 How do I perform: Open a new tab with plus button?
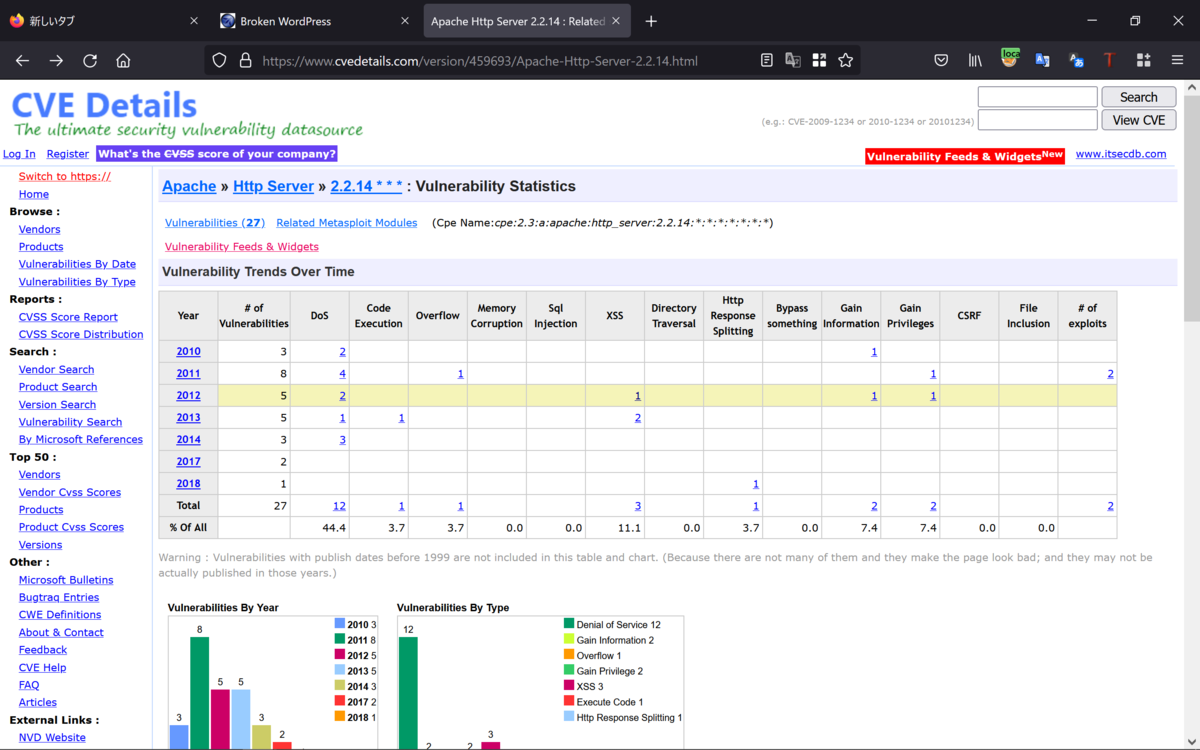click(x=651, y=21)
